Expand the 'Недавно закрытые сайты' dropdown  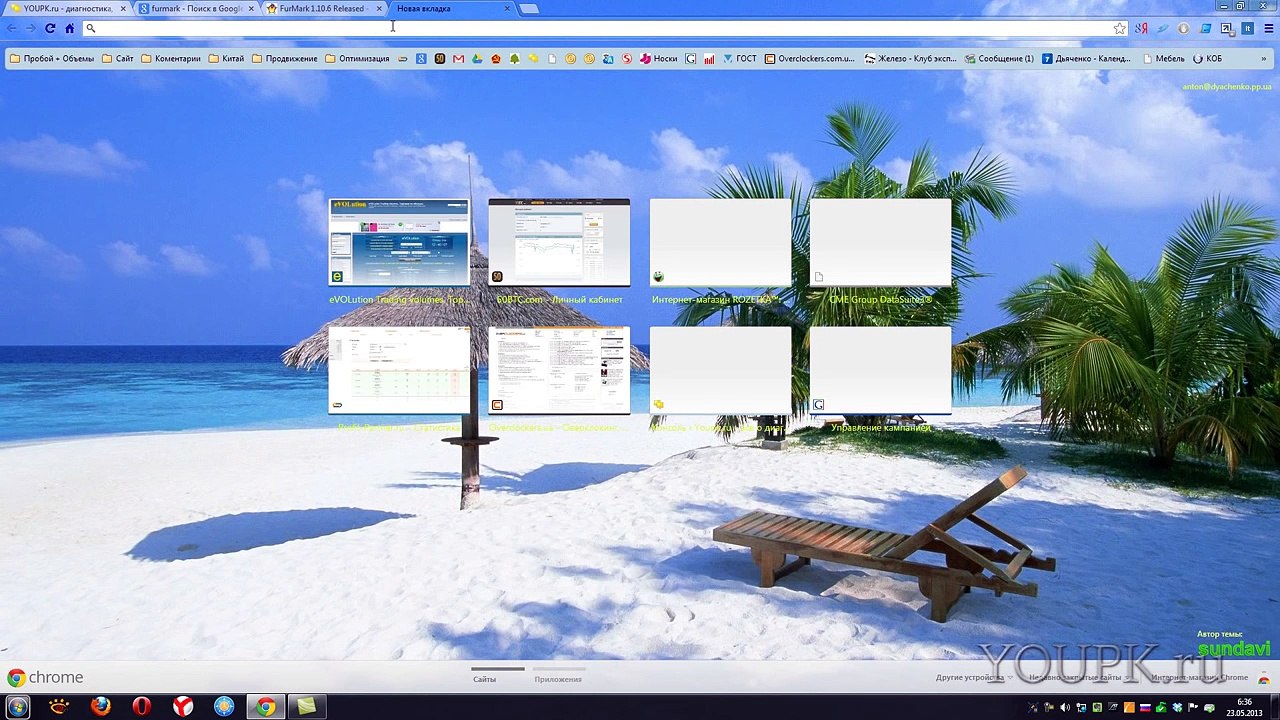[1080, 677]
